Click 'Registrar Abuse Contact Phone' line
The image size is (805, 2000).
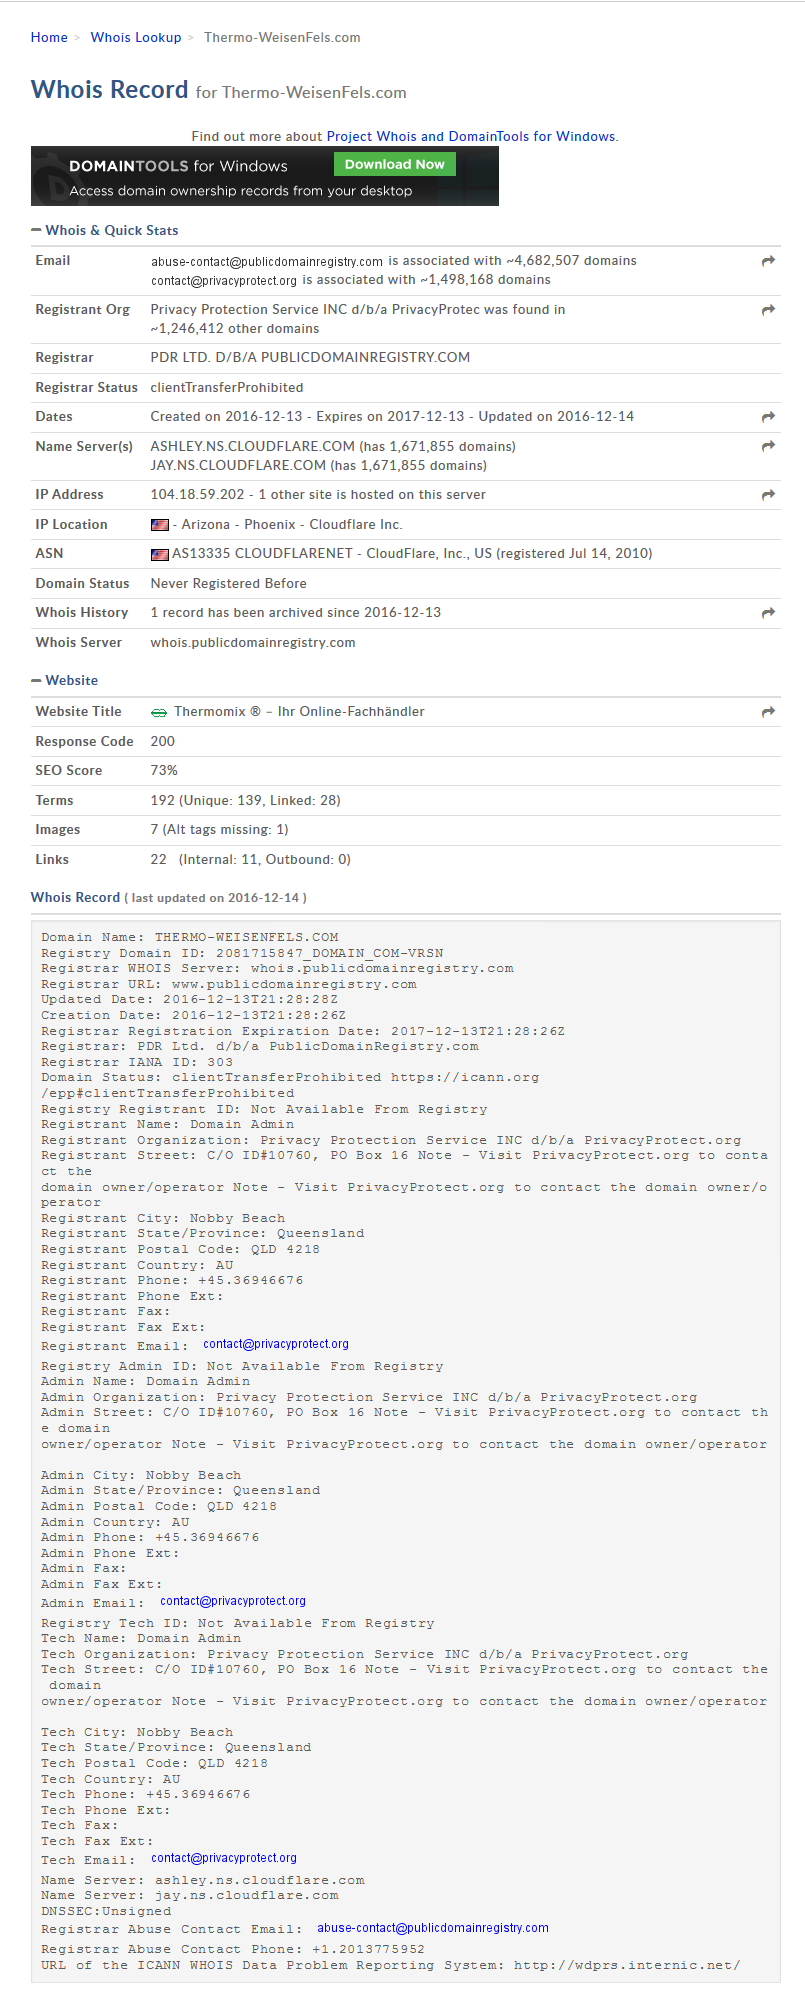tap(233, 1949)
